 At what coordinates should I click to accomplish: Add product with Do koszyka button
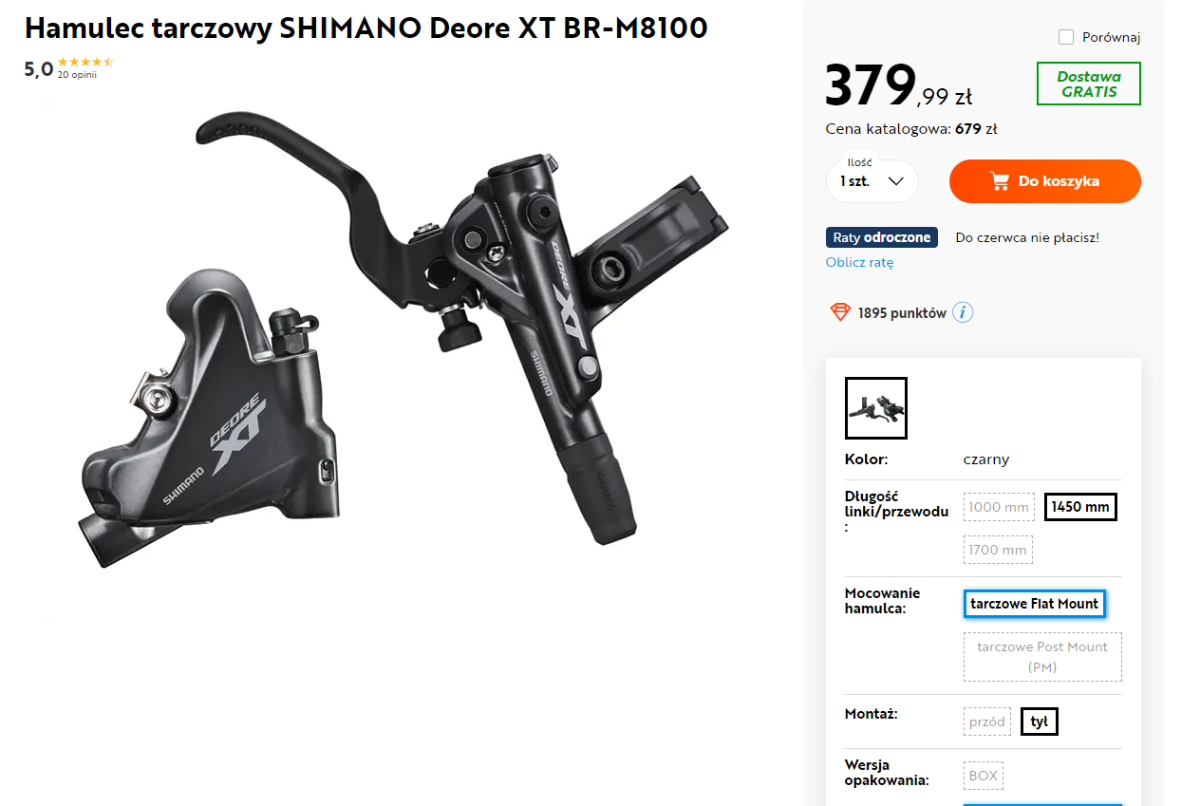[x=1045, y=181]
